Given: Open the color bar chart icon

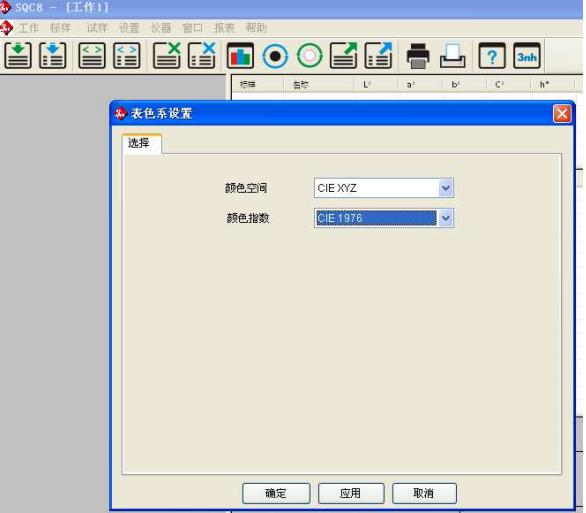Looking at the screenshot, I should coord(240,56).
